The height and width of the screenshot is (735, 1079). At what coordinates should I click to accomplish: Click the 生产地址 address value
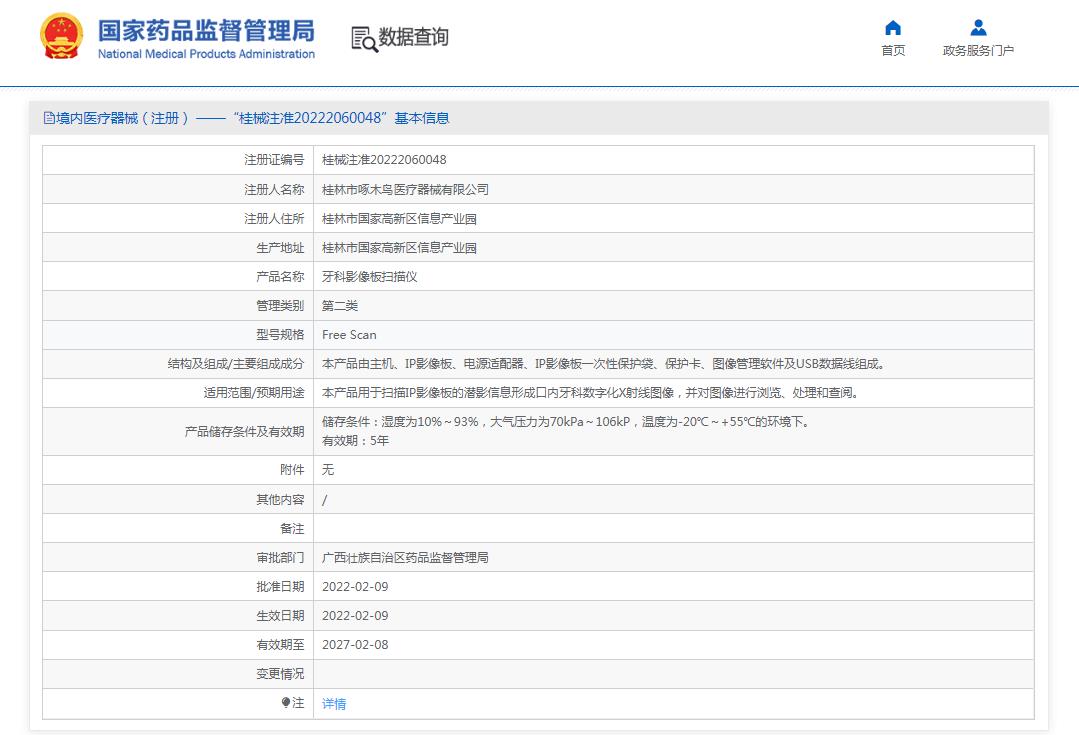coord(399,248)
